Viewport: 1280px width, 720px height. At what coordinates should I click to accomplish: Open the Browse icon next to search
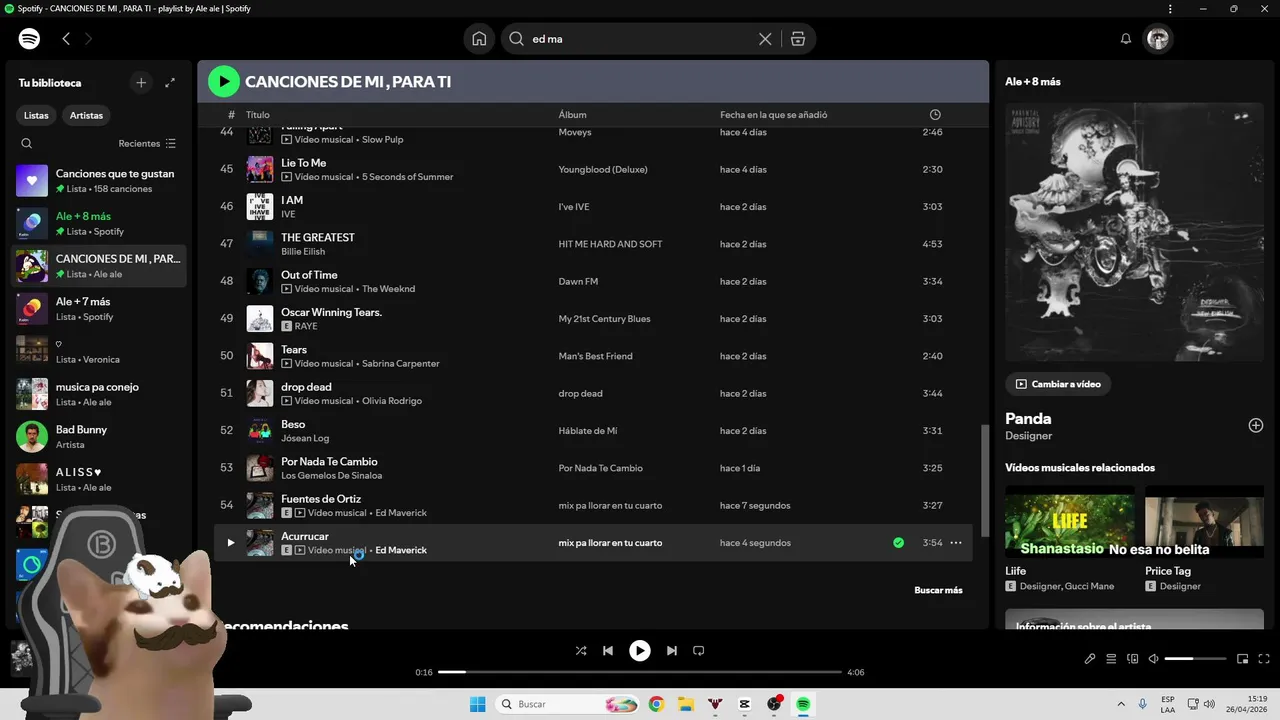coord(797,39)
